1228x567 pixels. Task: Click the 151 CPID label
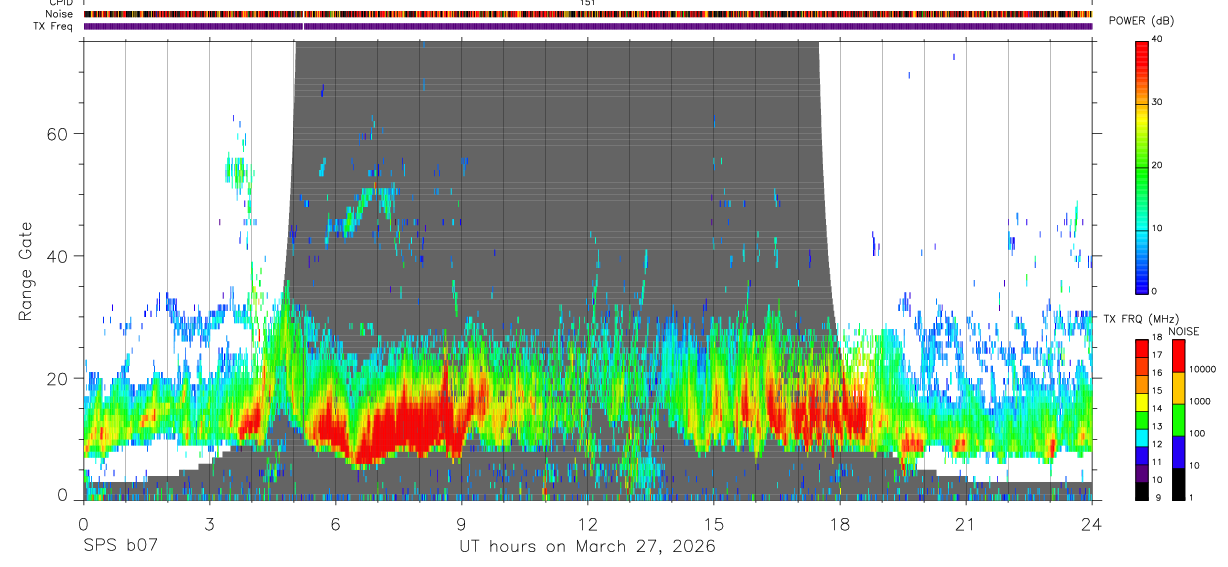tap(587, 3)
